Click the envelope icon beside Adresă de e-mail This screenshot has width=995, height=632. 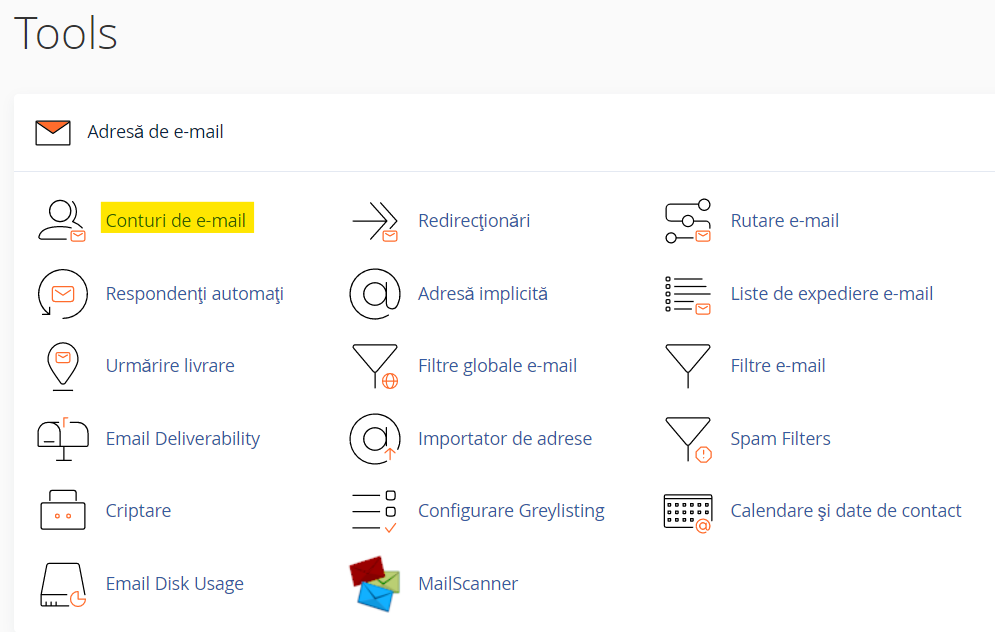click(53, 133)
